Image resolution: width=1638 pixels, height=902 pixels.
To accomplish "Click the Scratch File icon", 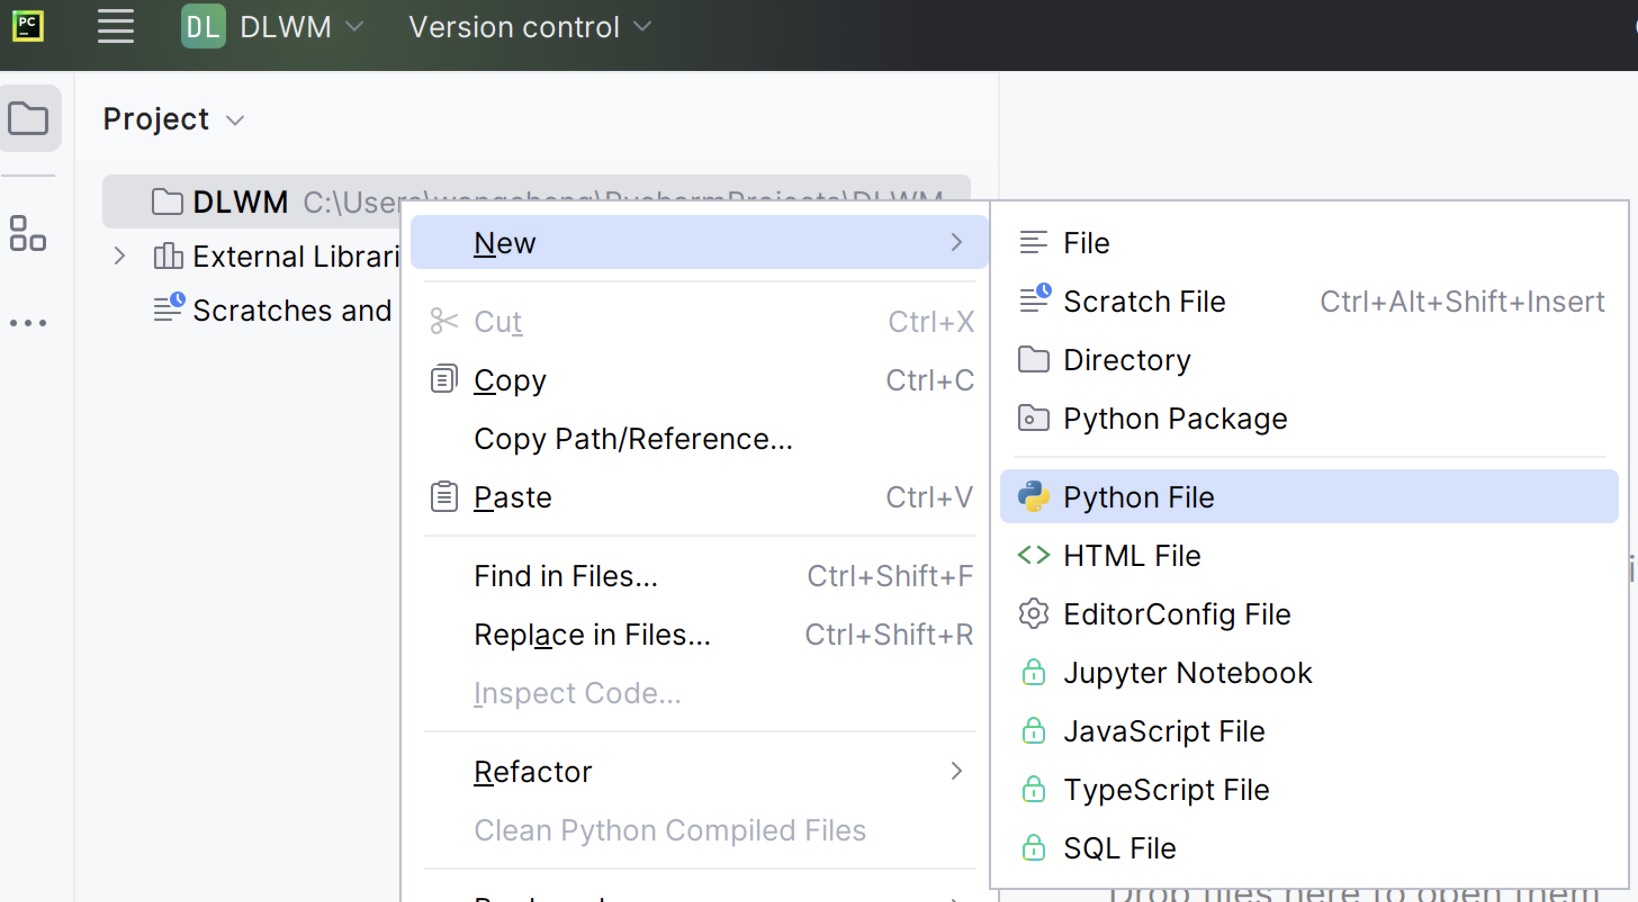I will 1035,298.
